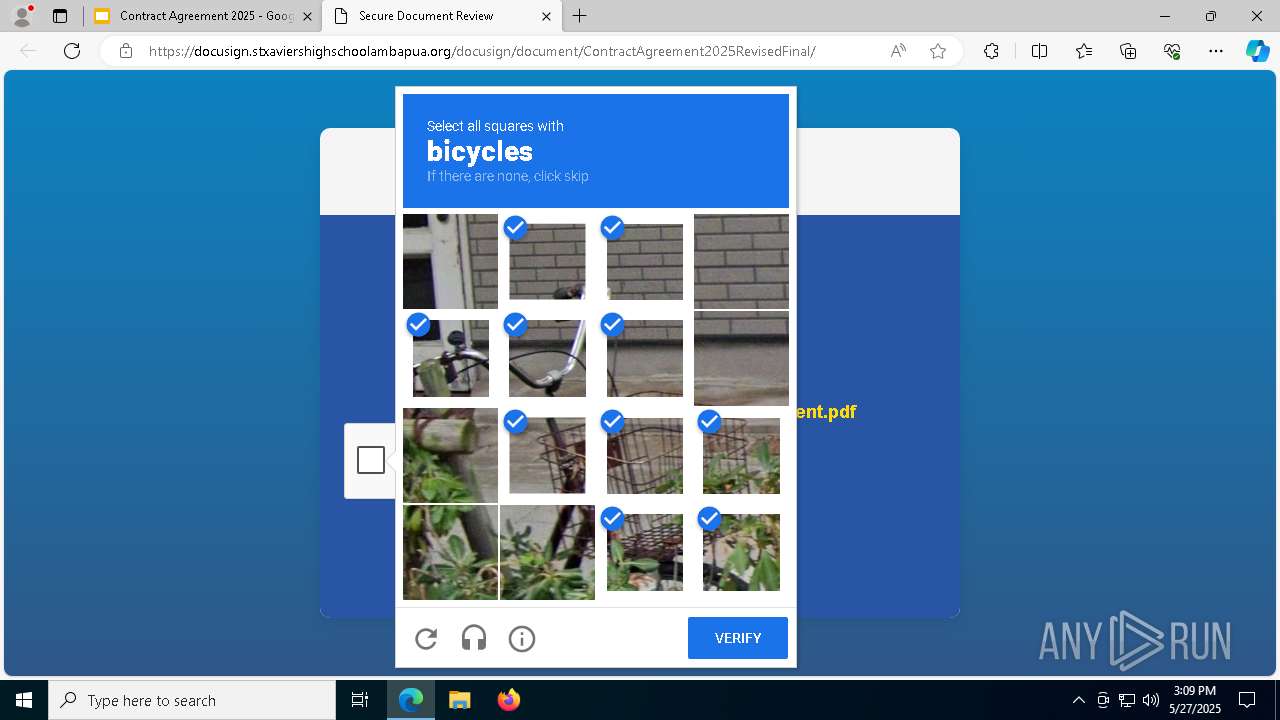Open Microsoft Edge from taskbar
This screenshot has width=1280, height=720.
(x=411, y=700)
